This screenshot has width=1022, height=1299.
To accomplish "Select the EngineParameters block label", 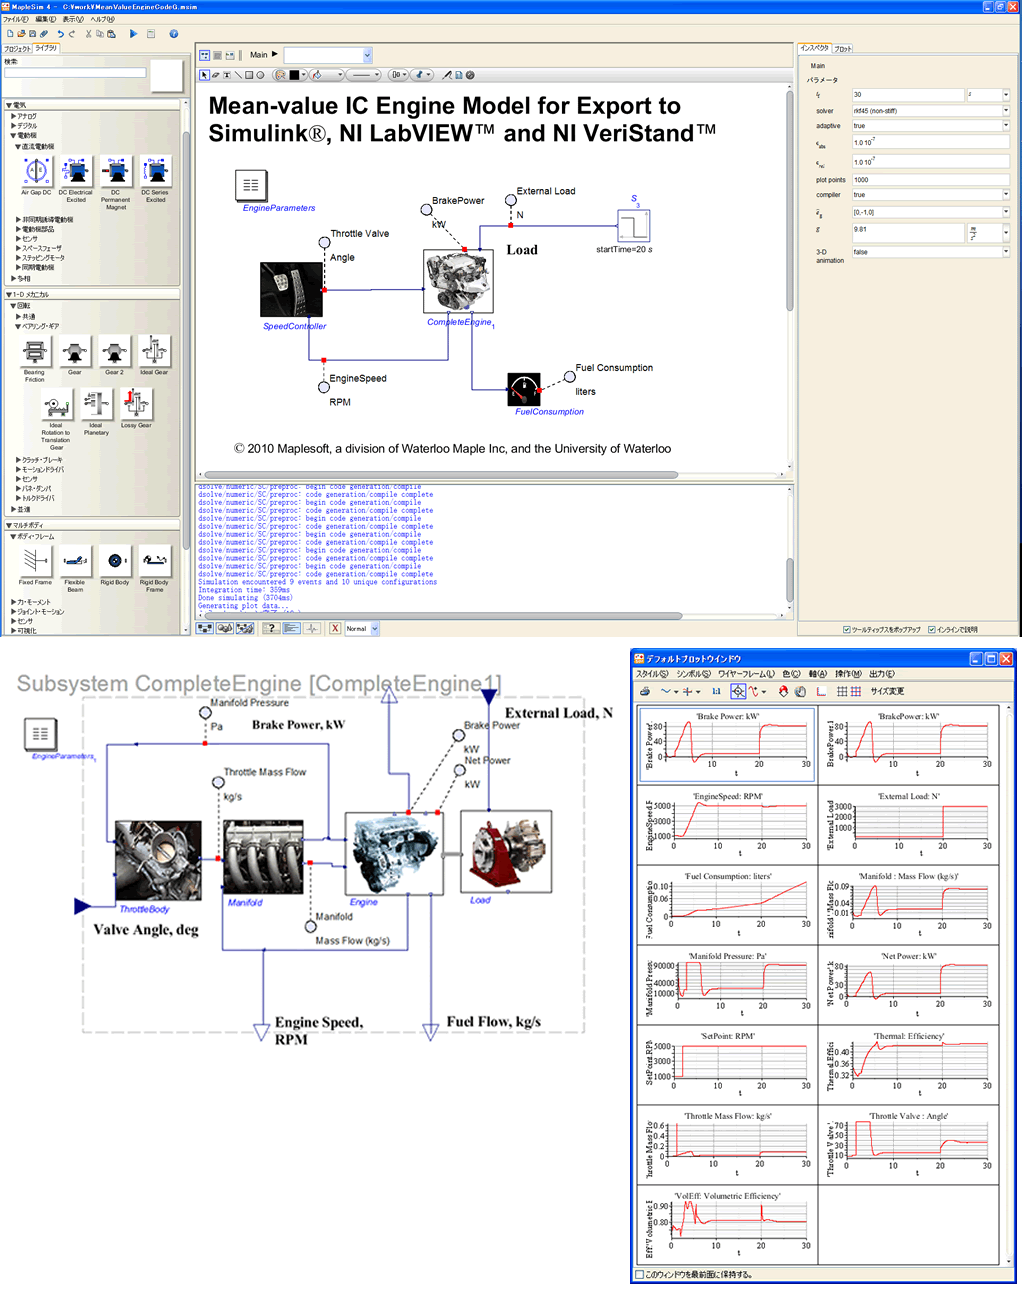I will tap(279, 208).
